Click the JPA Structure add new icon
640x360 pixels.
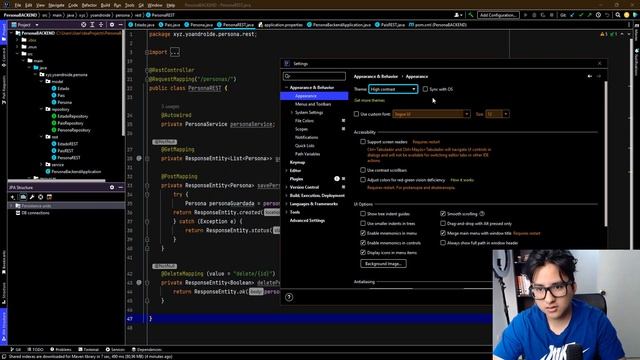coord(13,197)
